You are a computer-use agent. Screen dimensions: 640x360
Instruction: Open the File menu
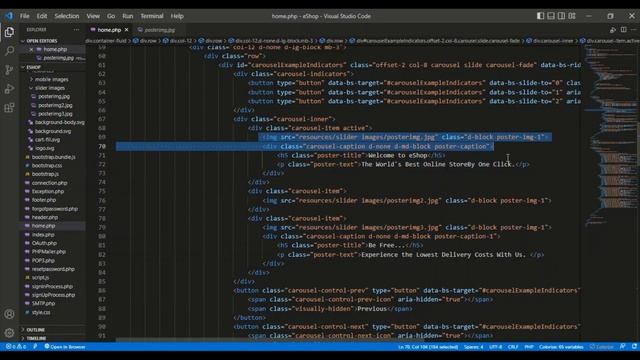point(25,16)
